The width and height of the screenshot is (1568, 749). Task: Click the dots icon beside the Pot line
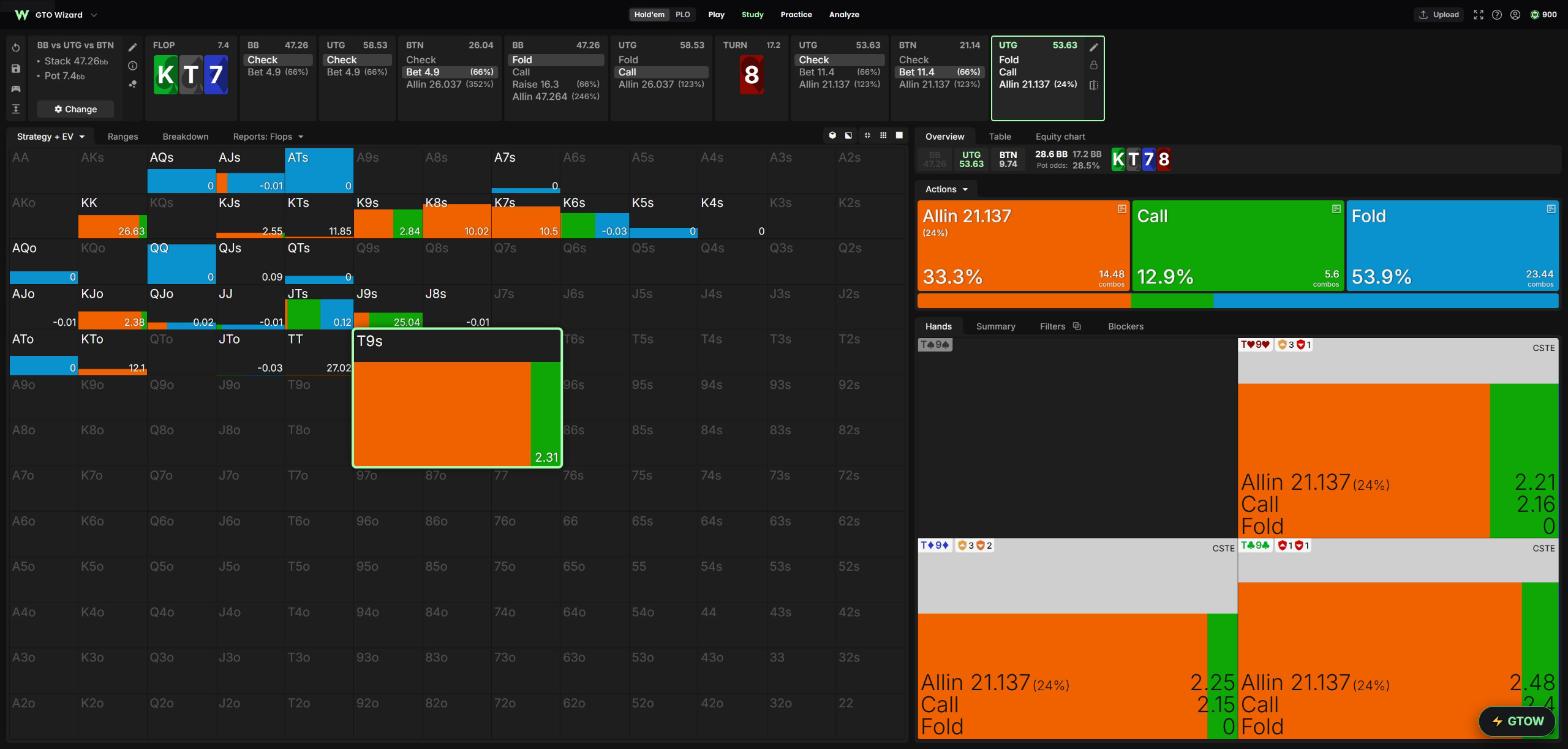(x=132, y=84)
